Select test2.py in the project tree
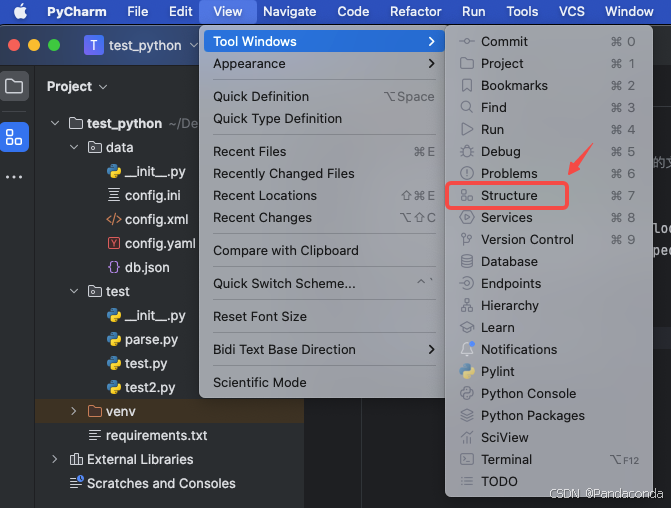This screenshot has width=671, height=508. click(150, 387)
